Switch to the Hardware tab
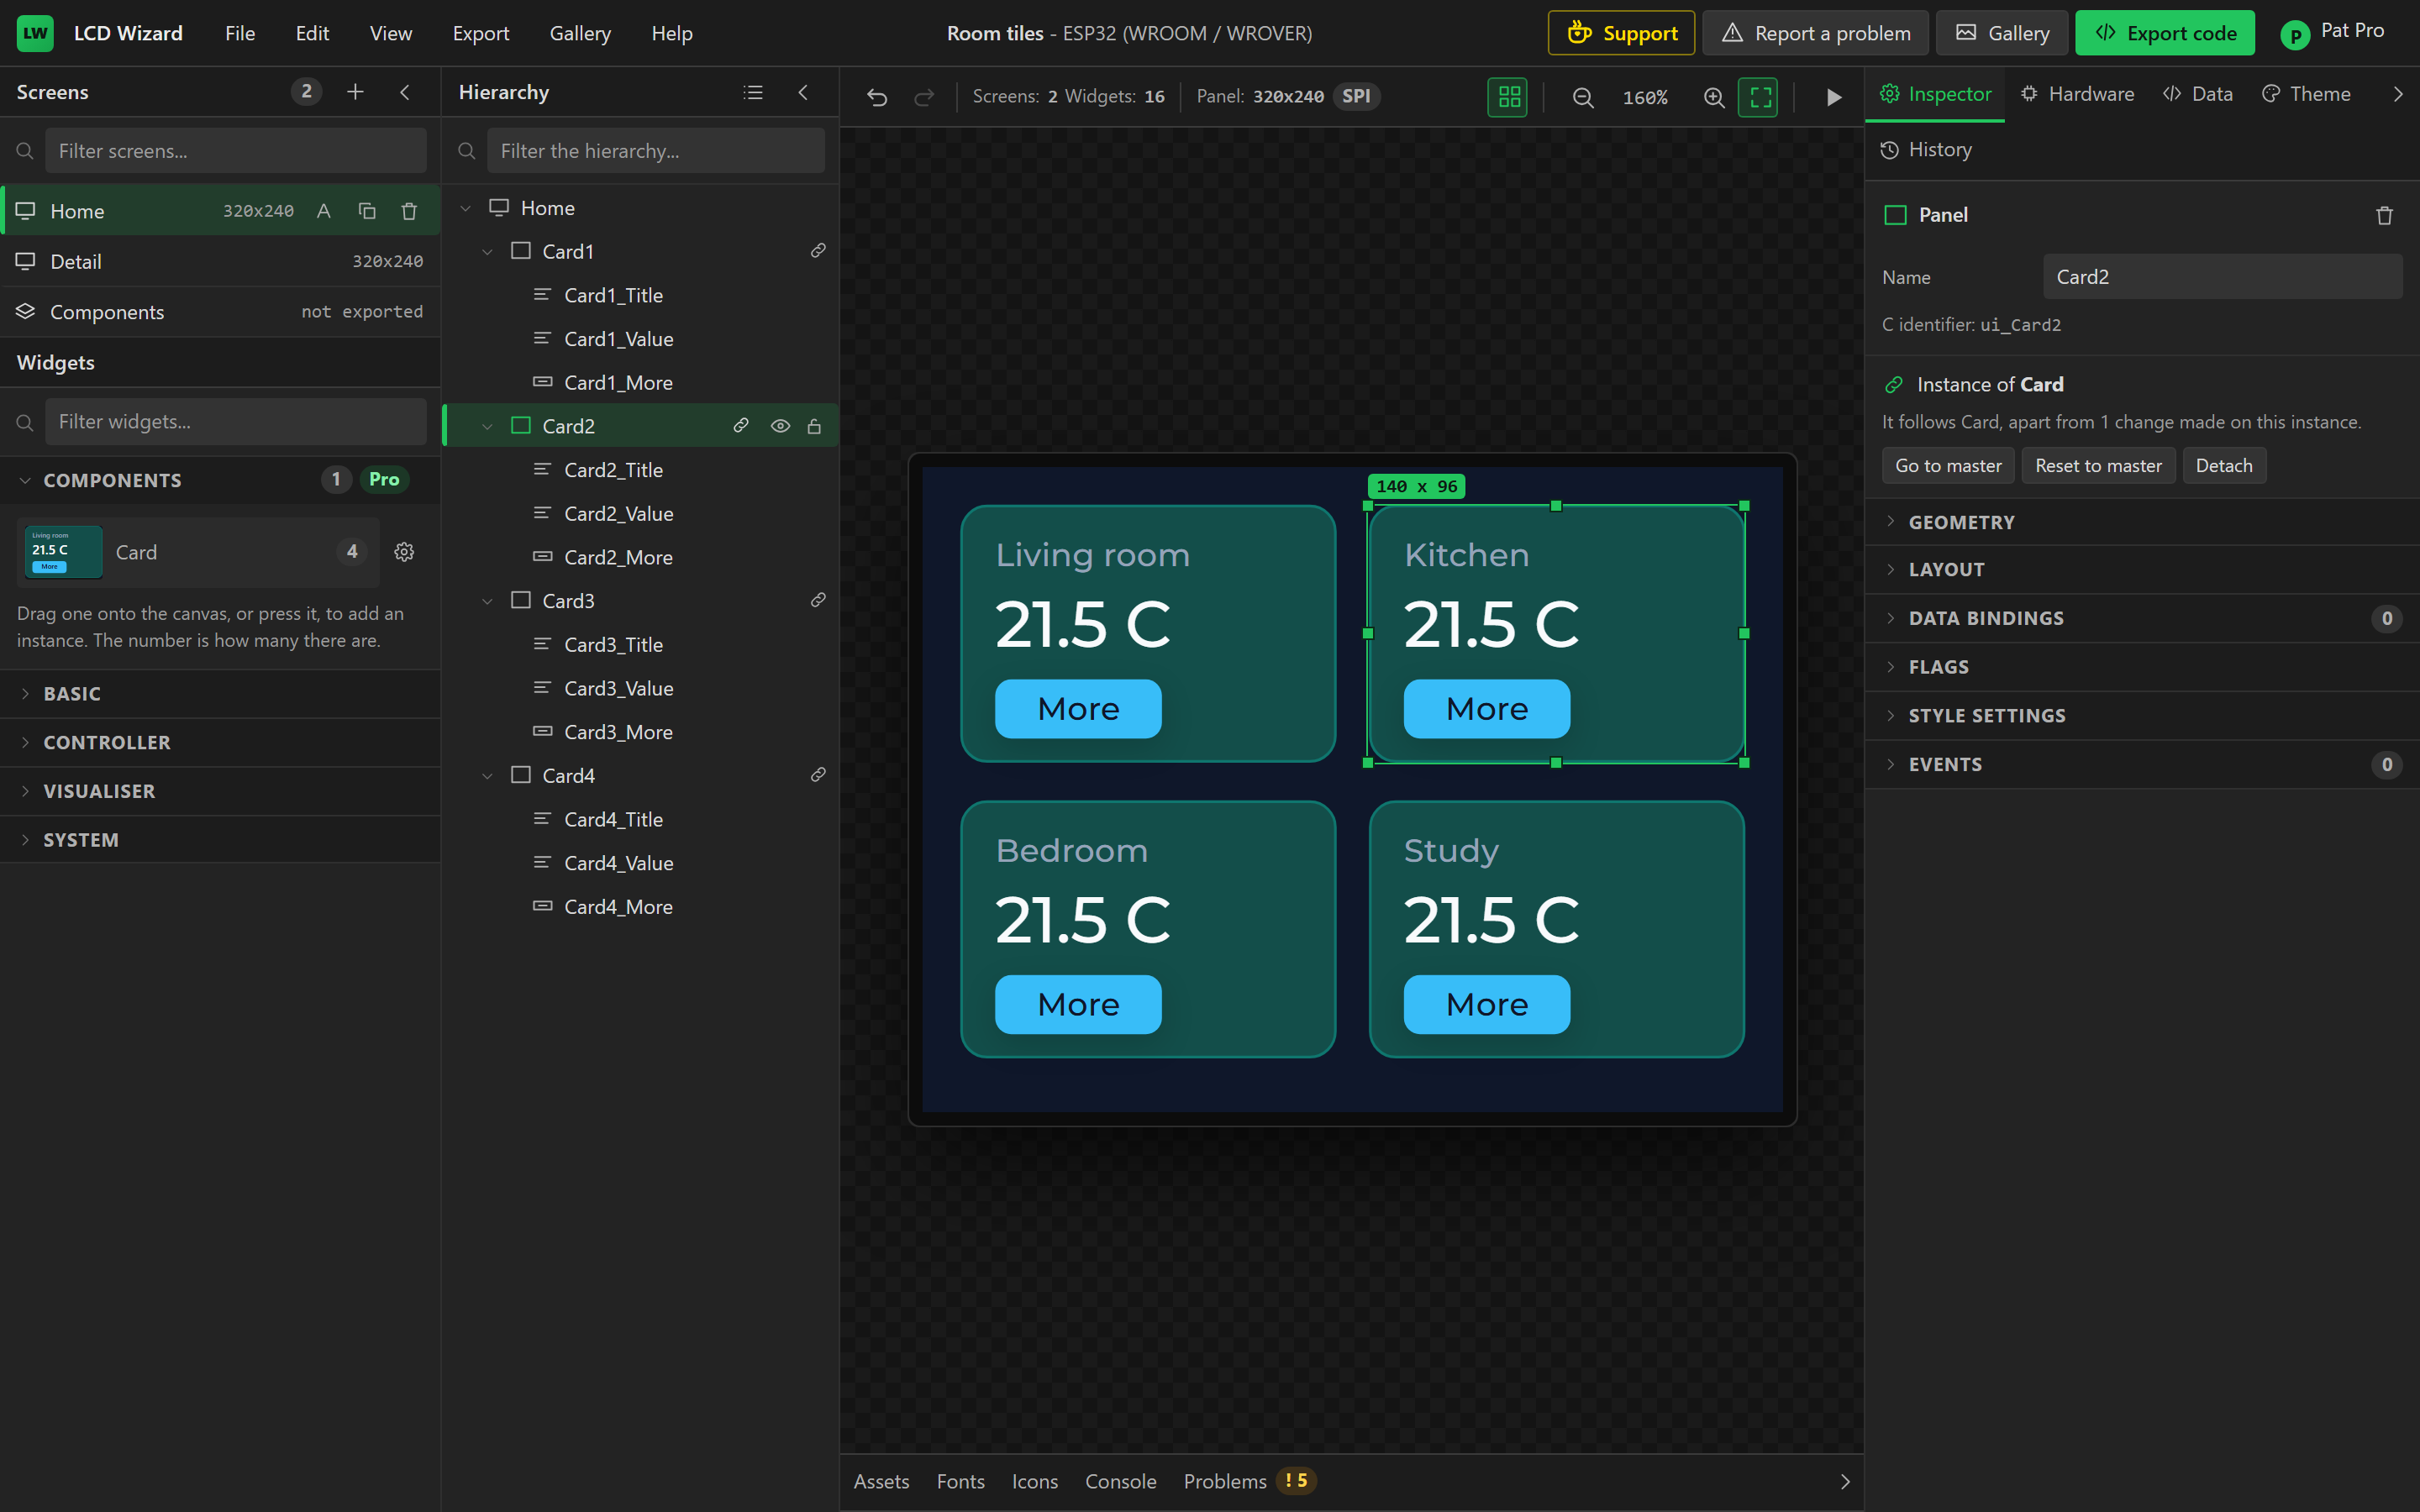This screenshot has width=2420, height=1512. coord(2078,94)
